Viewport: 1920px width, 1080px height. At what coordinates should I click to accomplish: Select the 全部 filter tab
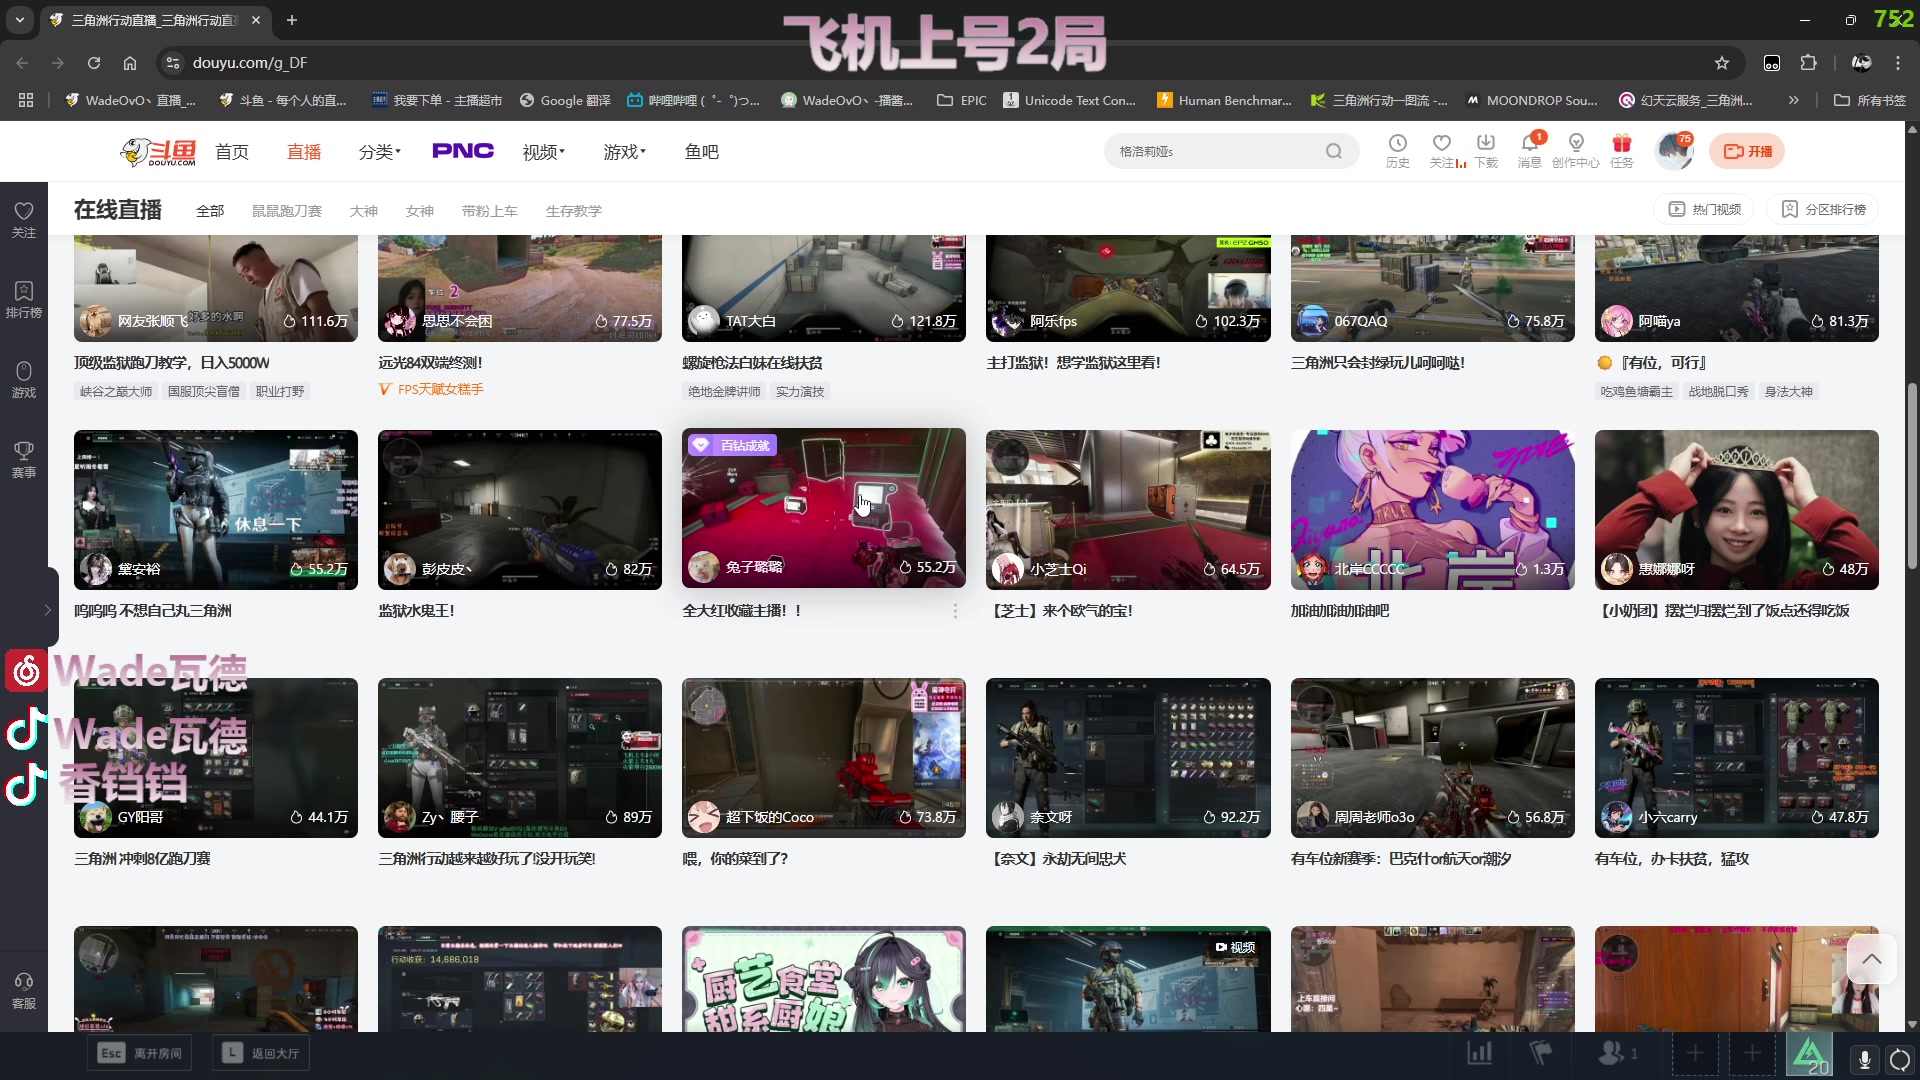210,211
